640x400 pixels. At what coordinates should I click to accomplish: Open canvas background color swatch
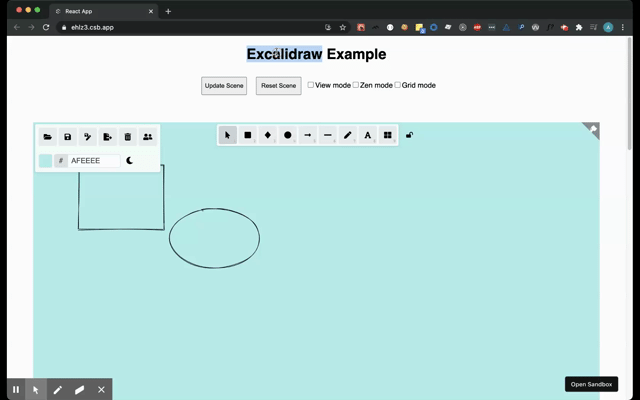click(x=45, y=161)
